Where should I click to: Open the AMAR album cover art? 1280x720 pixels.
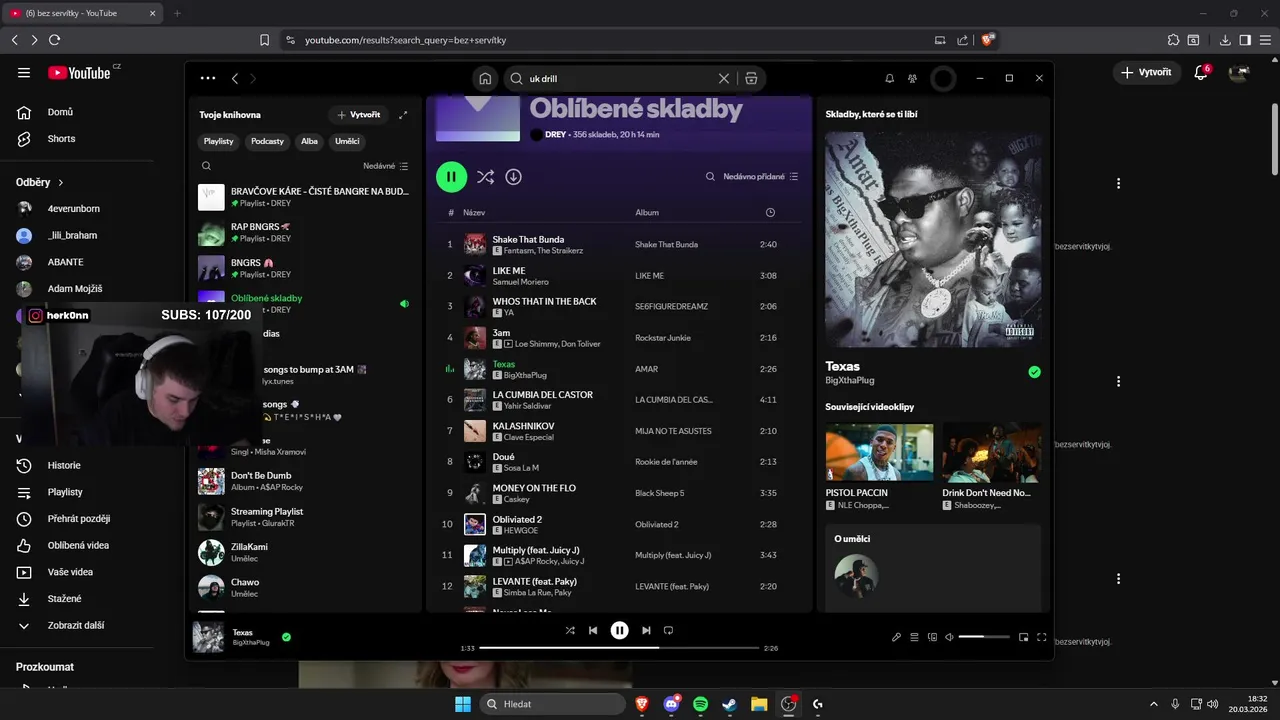tap(933, 239)
